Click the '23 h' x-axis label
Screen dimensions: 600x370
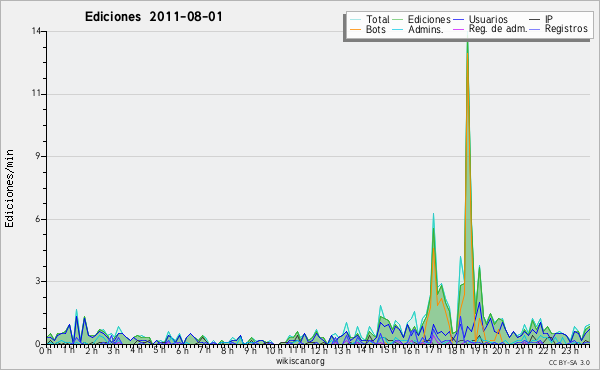[570, 351]
